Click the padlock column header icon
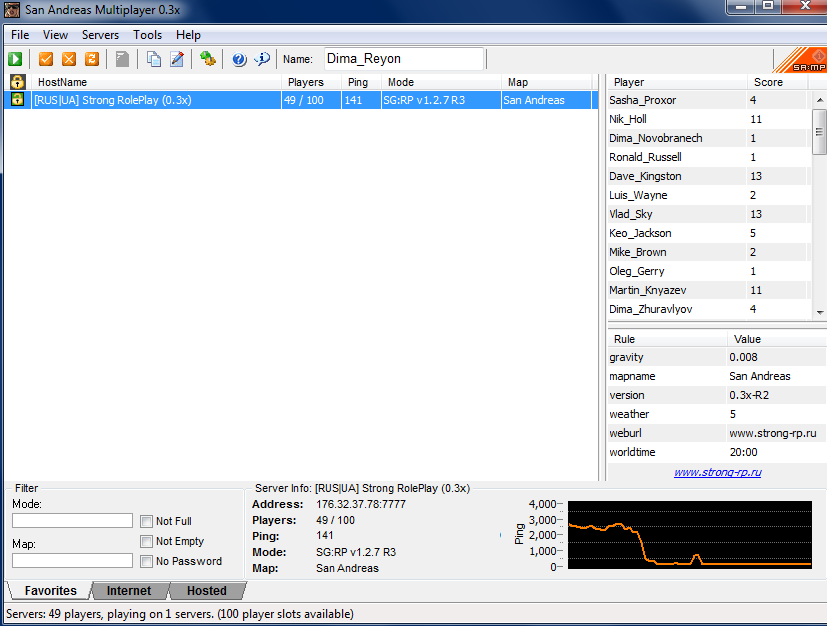Image resolution: width=827 pixels, height=626 pixels. pos(17,82)
